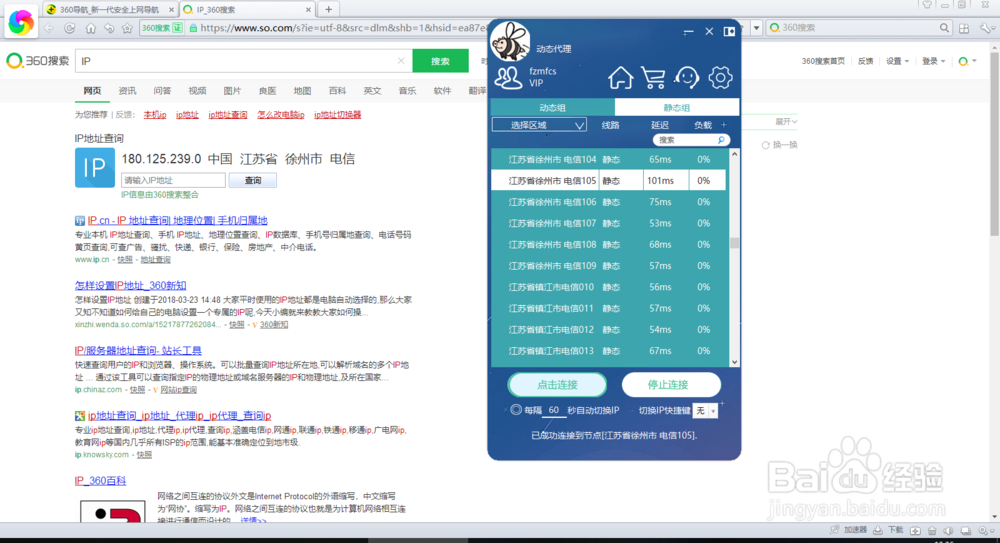
Task: Switch to the 动态组 tab
Action: pyautogui.click(x=552, y=107)
